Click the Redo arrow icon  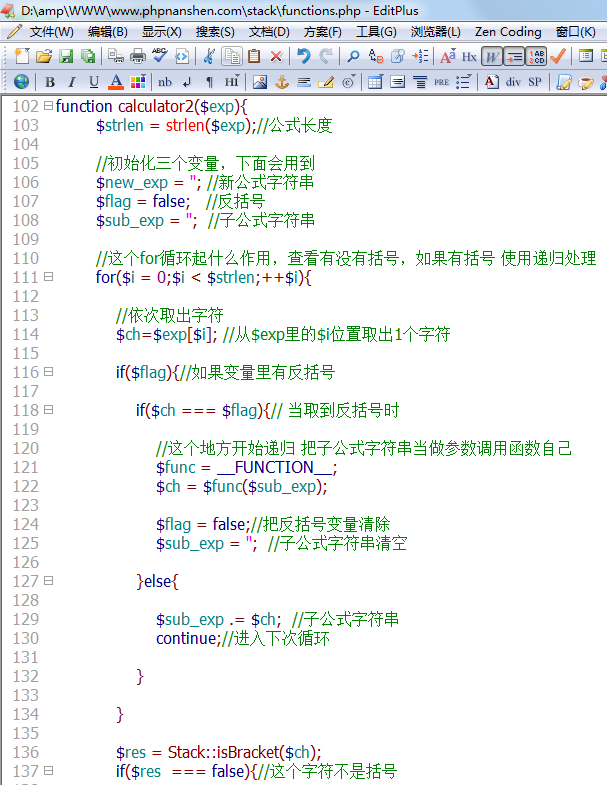point(326,56)
